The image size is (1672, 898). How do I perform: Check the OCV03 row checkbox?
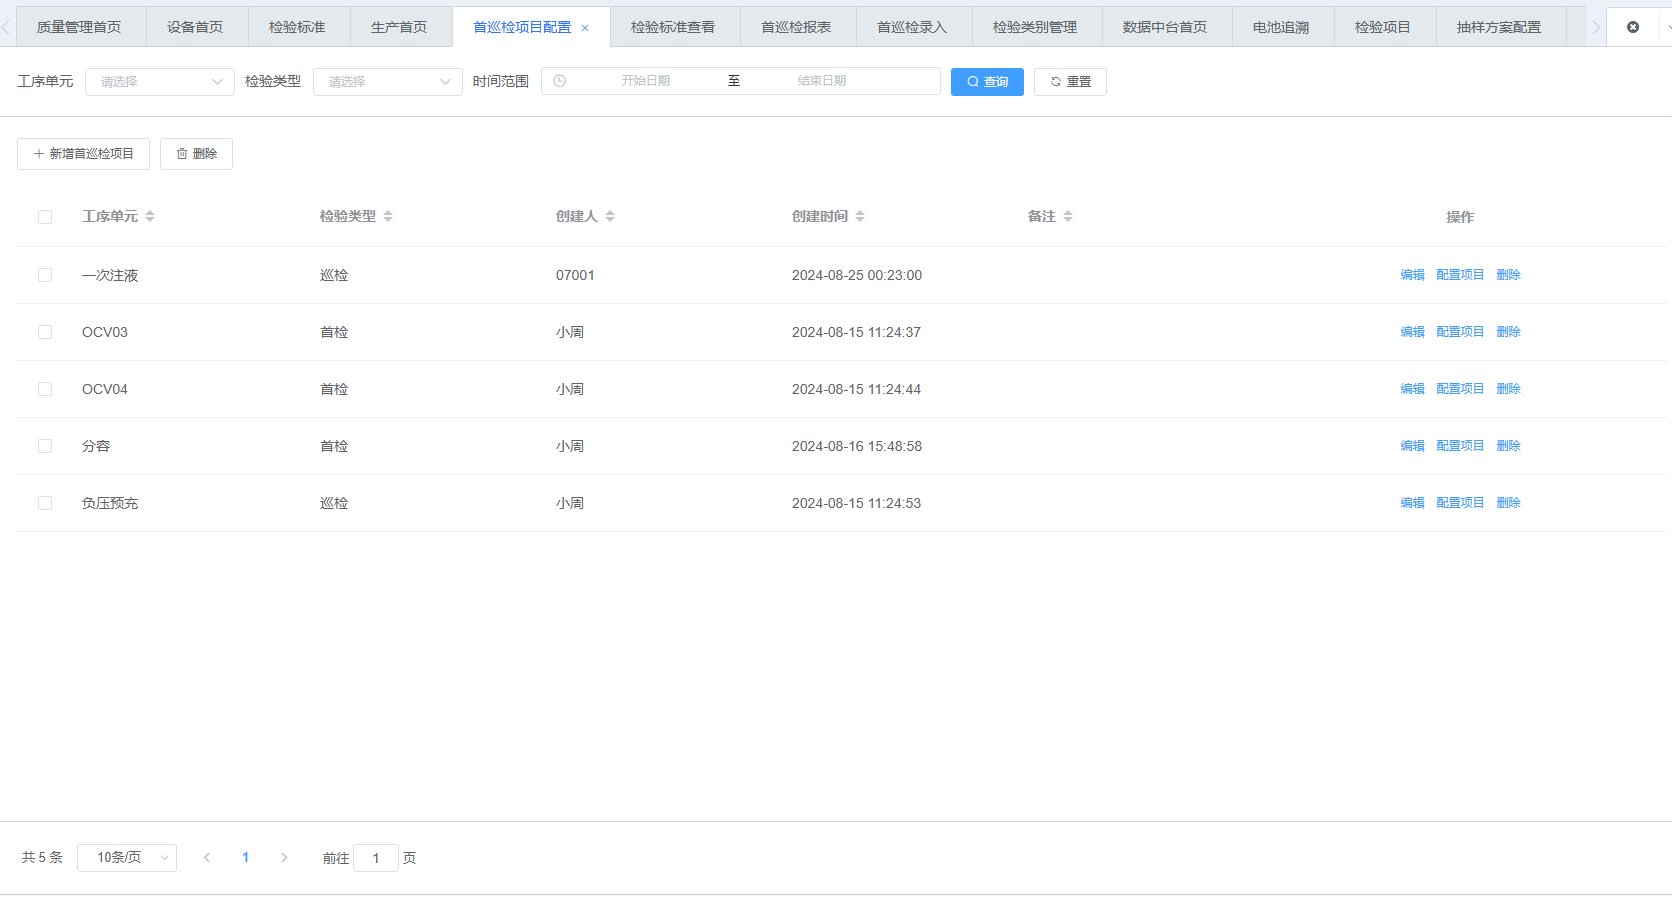[x=45, y=332]
